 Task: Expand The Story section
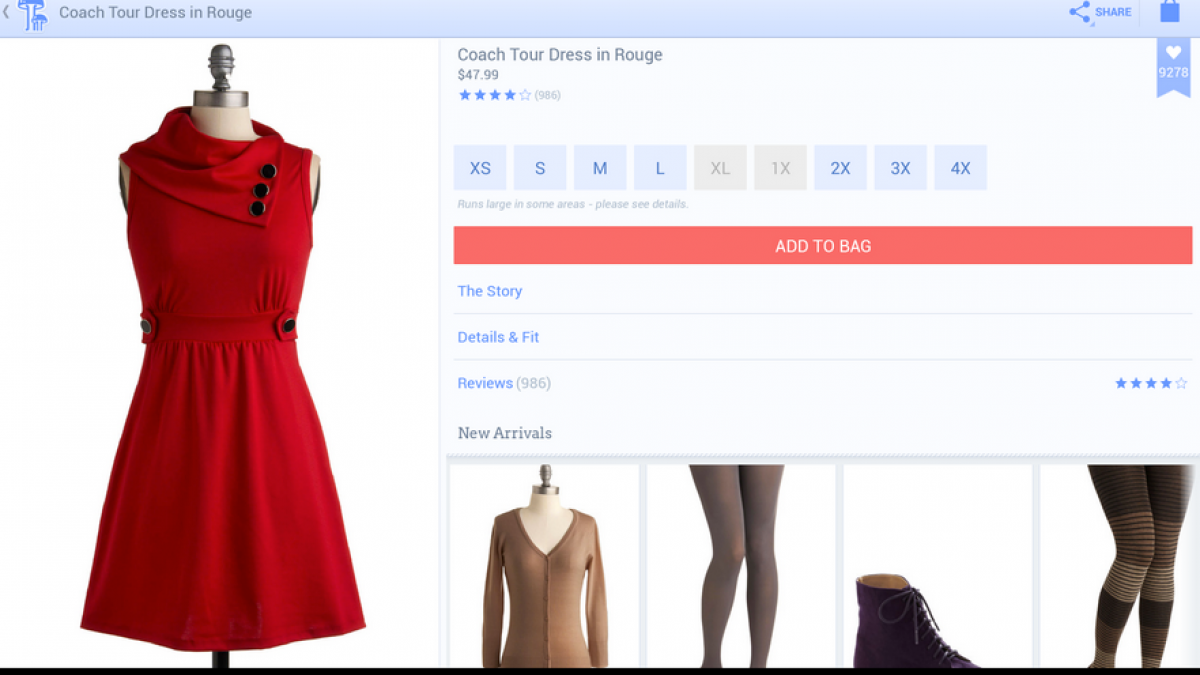coord(490,291)
